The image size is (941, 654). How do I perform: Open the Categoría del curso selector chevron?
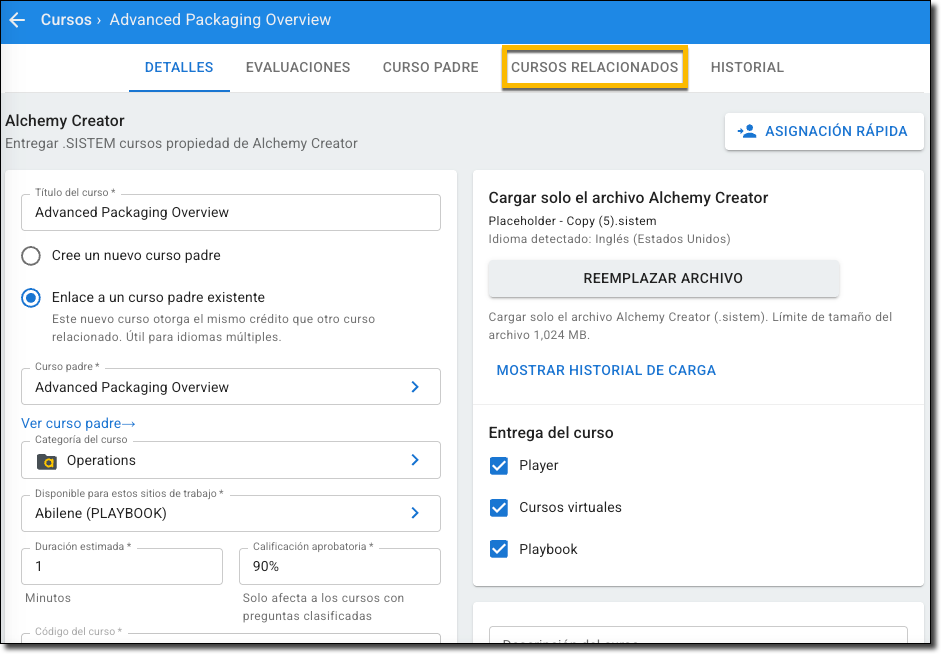[x=415, y=460]
